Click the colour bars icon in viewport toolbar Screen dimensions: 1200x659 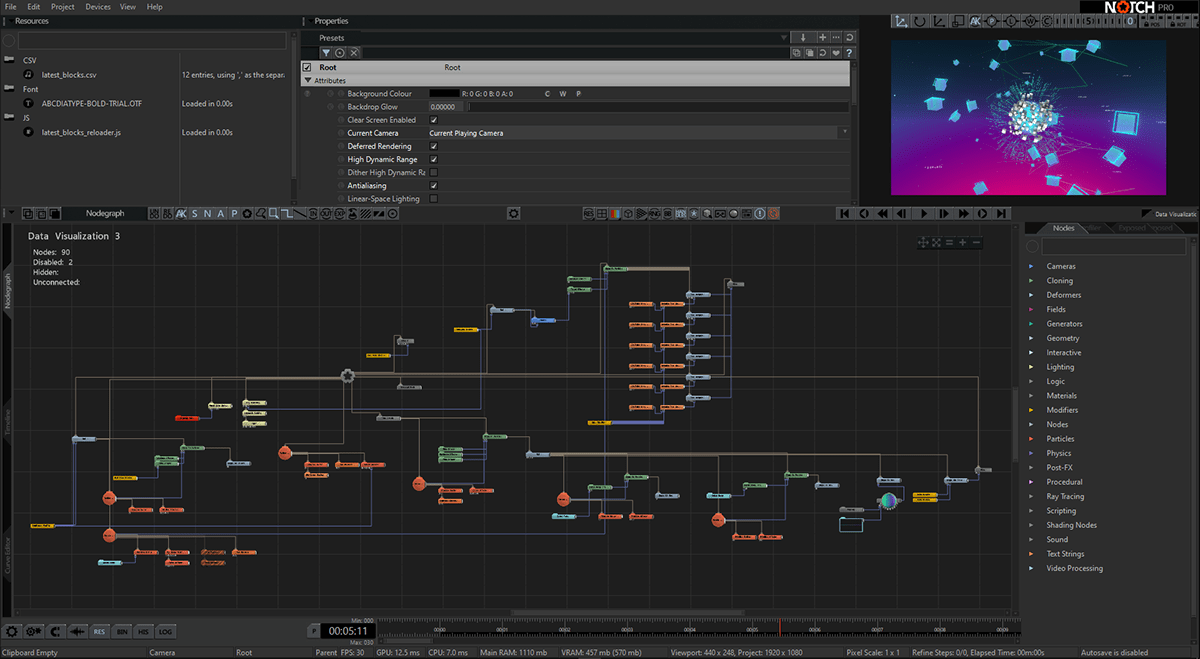(615, 213)
